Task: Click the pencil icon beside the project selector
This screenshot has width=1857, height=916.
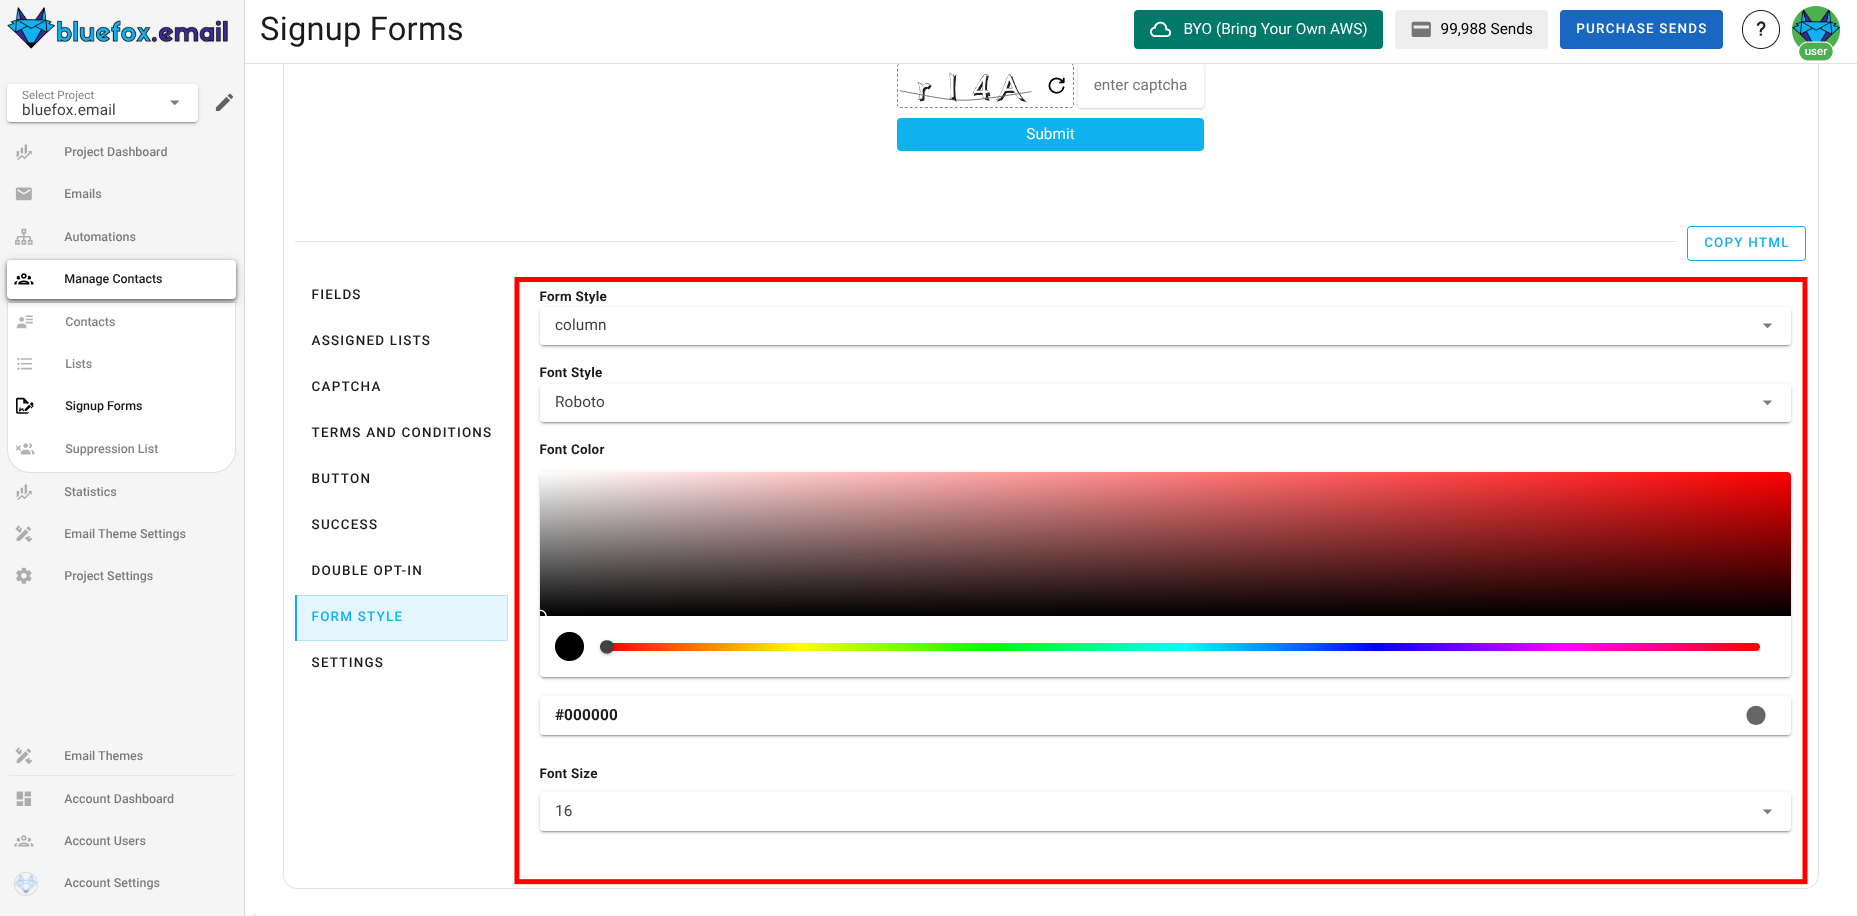Action: (x=224, y=101)
